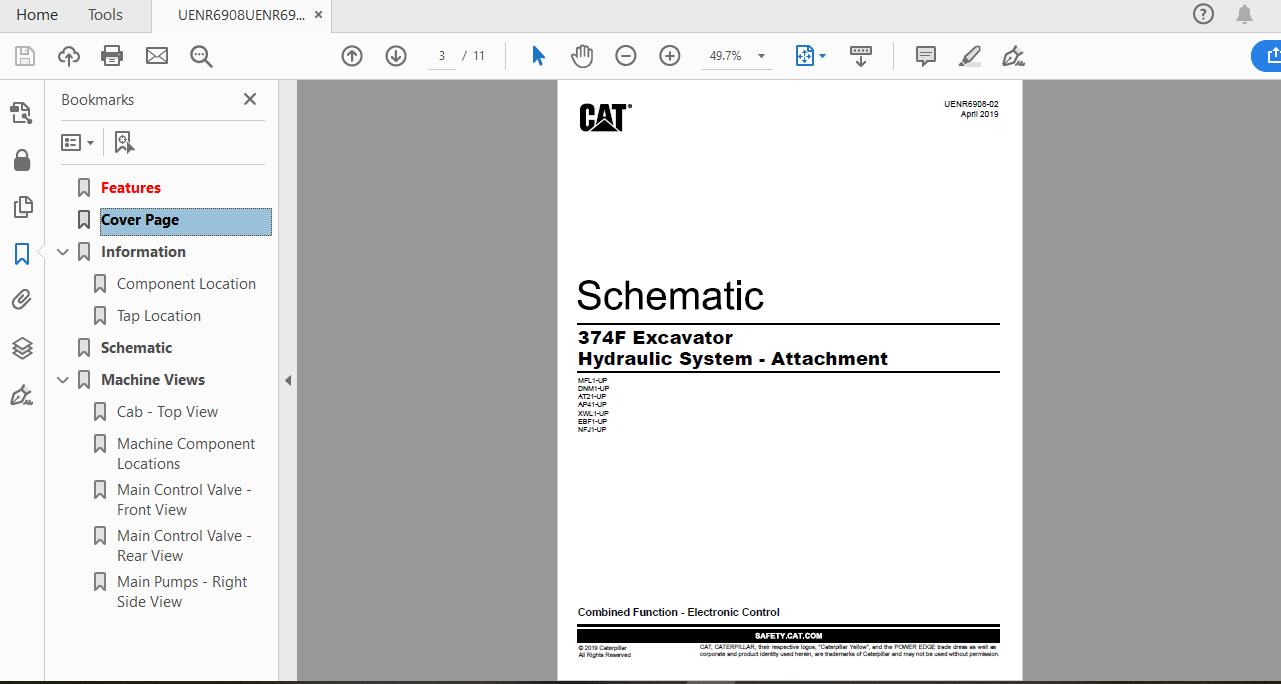1281x684 pixels.
Task: Select the Highlight text pen tool
Action: tap(969, 56)
